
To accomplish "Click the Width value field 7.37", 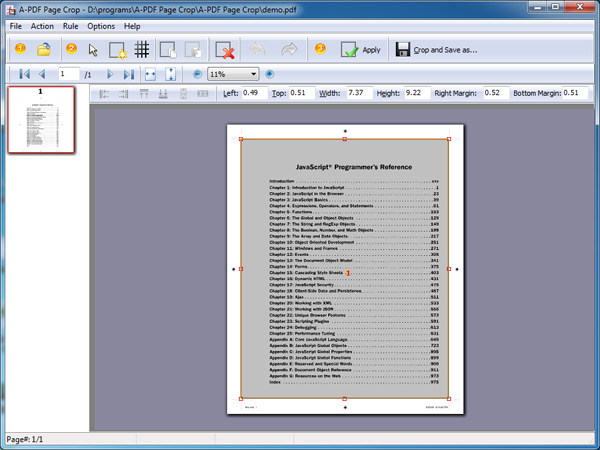I will [359, 93].
